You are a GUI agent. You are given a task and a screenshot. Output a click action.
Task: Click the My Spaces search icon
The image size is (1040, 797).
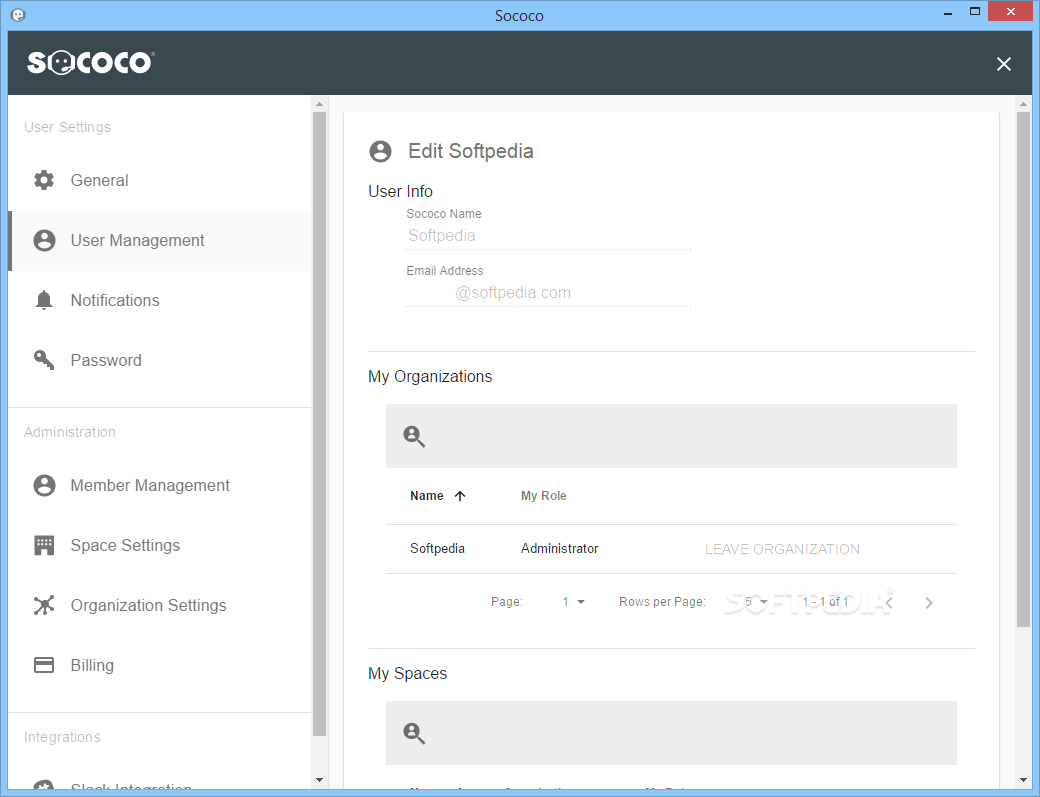[414, 733]
